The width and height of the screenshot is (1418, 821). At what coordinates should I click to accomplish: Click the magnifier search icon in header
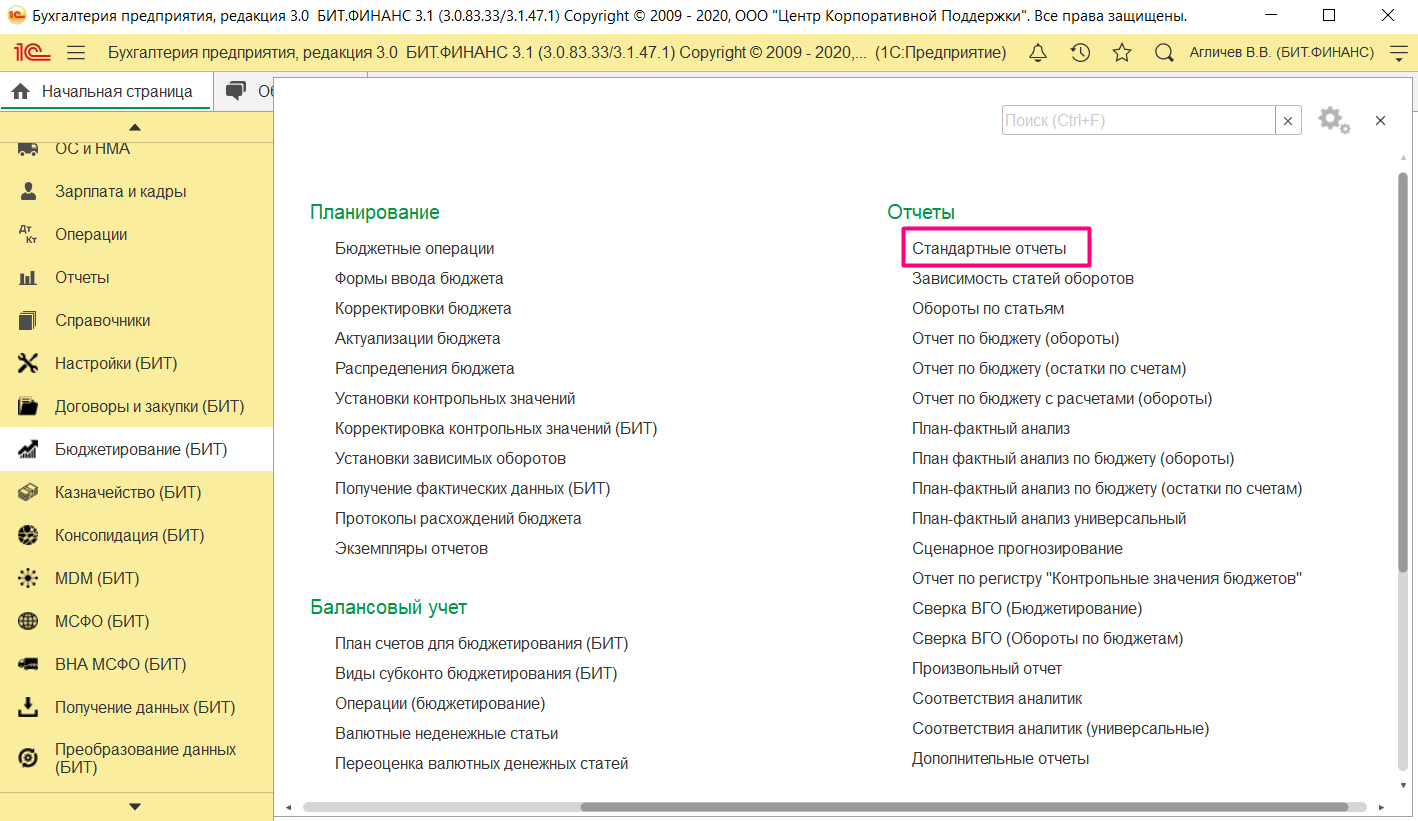click(1164, 53)
